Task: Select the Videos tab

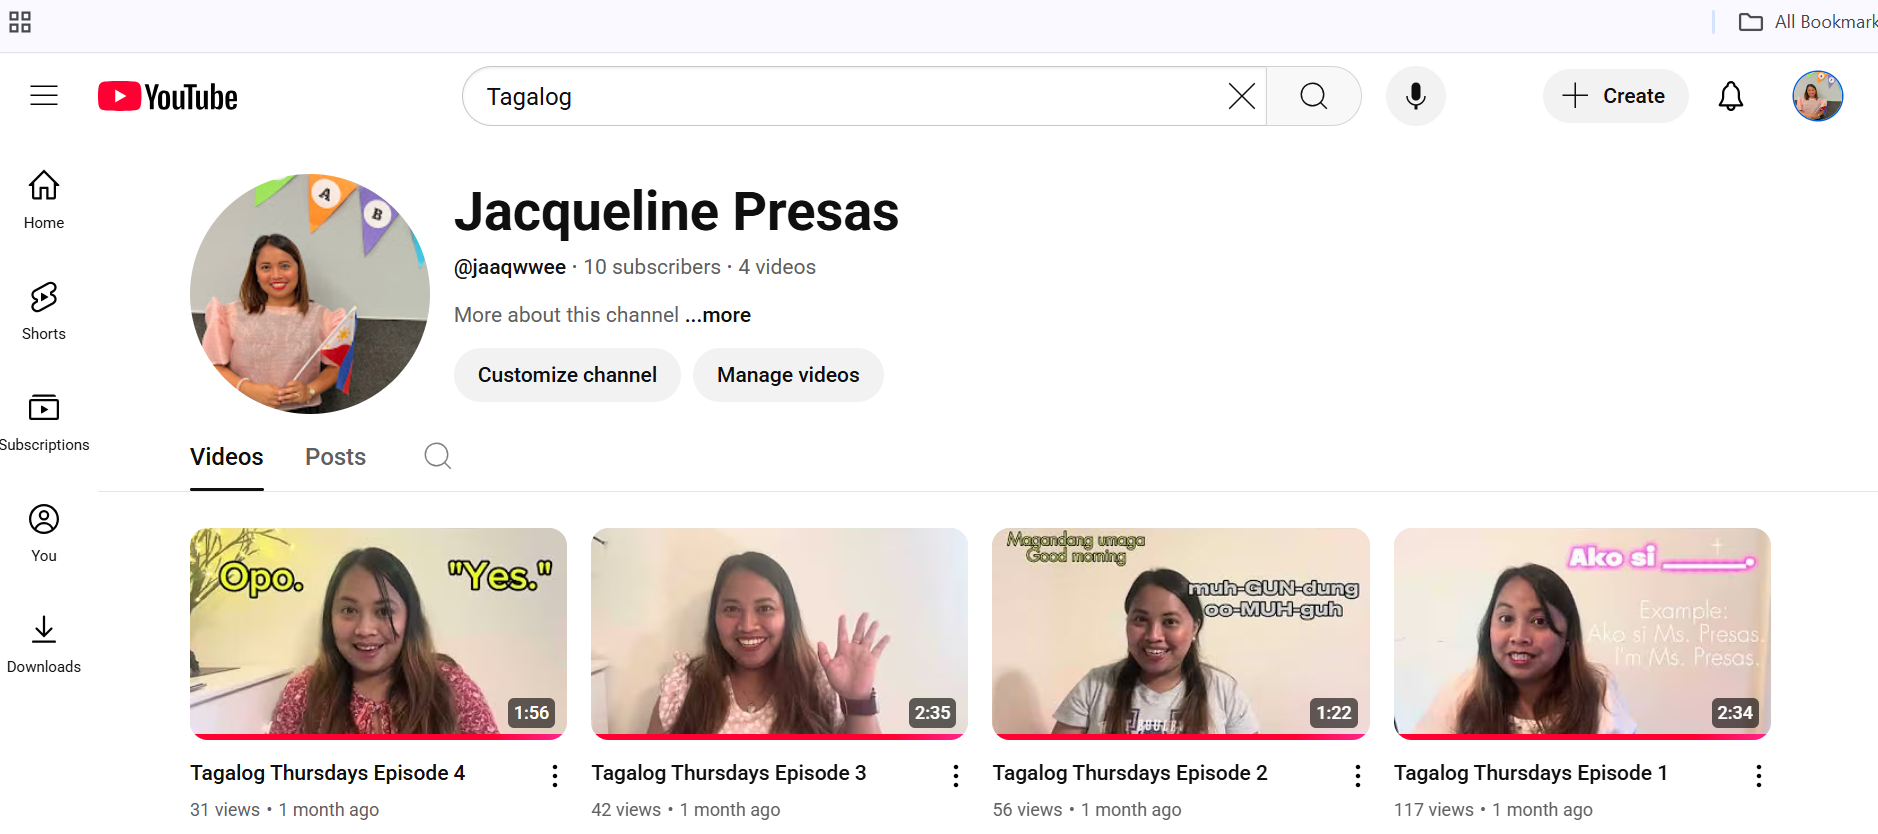Action: (x=227, y=457)
